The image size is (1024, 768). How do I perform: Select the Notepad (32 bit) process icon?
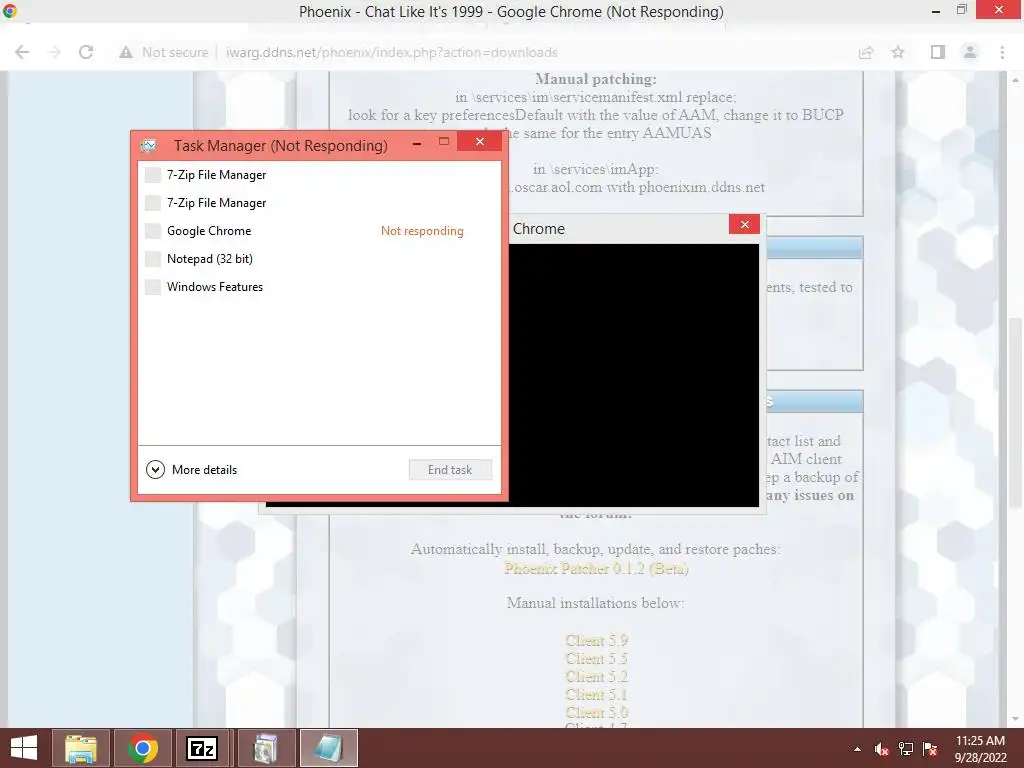coord(153,259)
